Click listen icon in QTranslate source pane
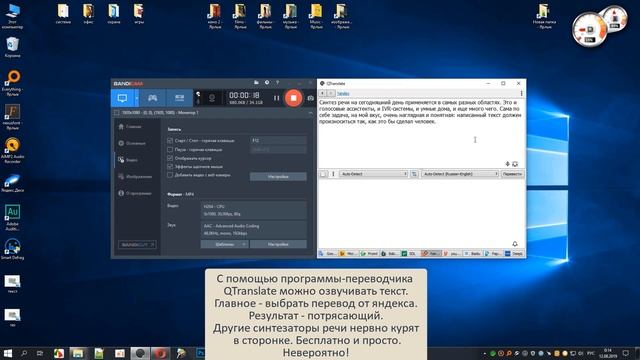This screenshot has width=640, height=360. 515,164
